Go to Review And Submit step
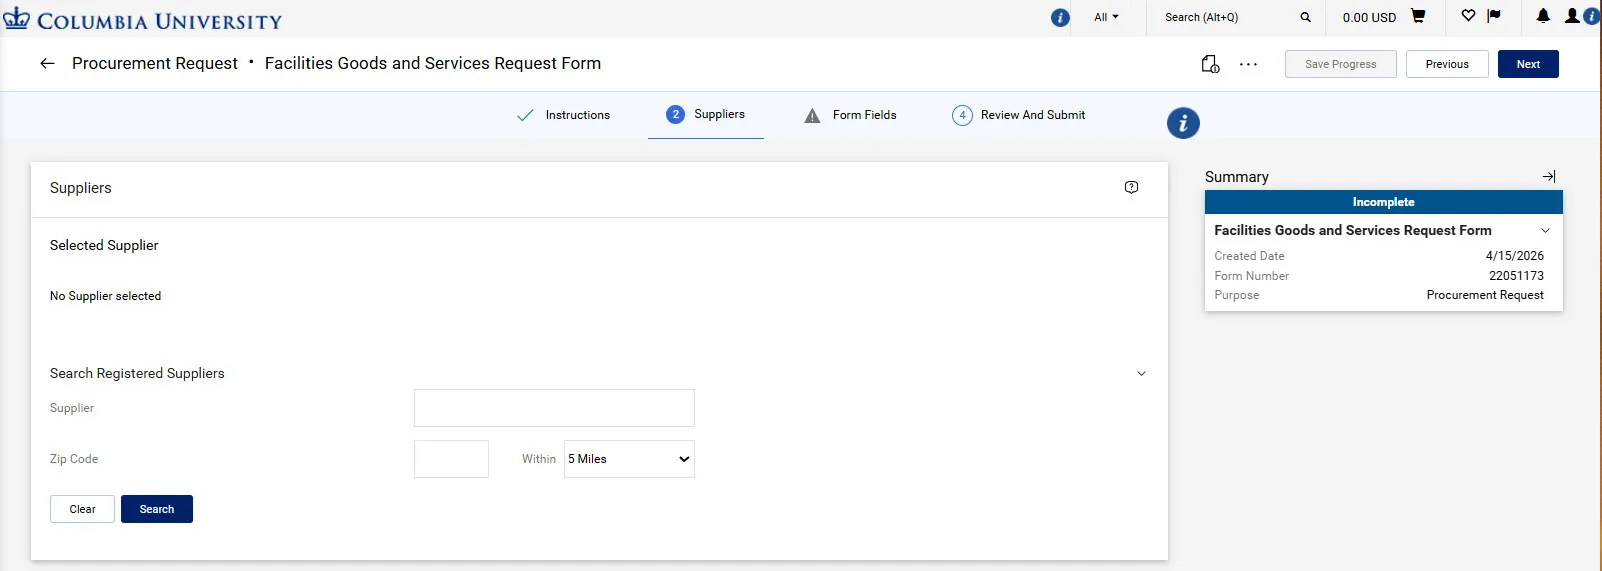 pos(1018,115)
